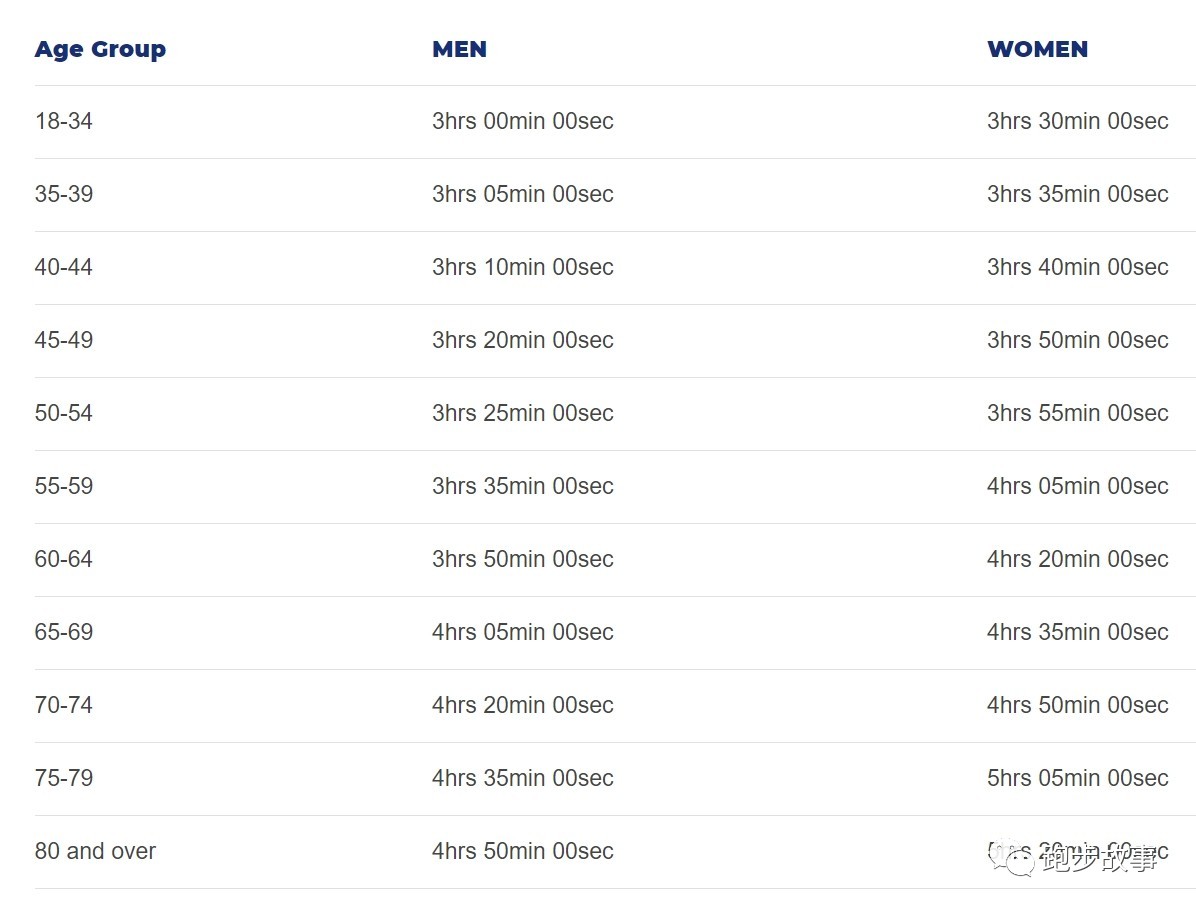This screenshot has height=911, width=1196.
Task: Click women's 4hrs 20min 00sec time
Action: tap(1077, 559)
